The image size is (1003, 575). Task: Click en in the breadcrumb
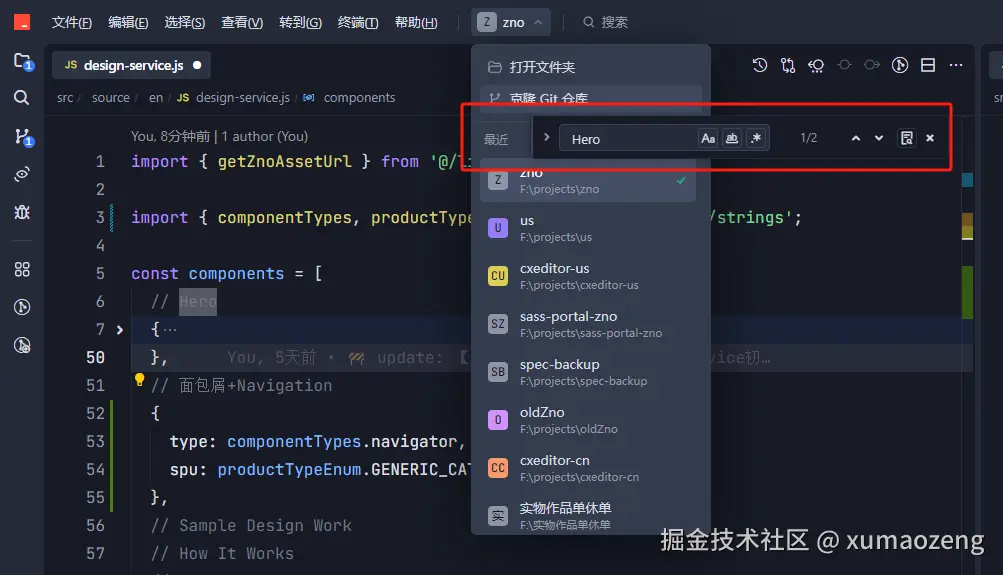(x=156, y=98)
